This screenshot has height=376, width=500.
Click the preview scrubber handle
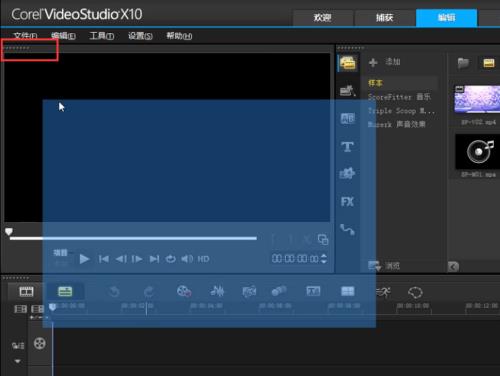[x=9, y=232]
